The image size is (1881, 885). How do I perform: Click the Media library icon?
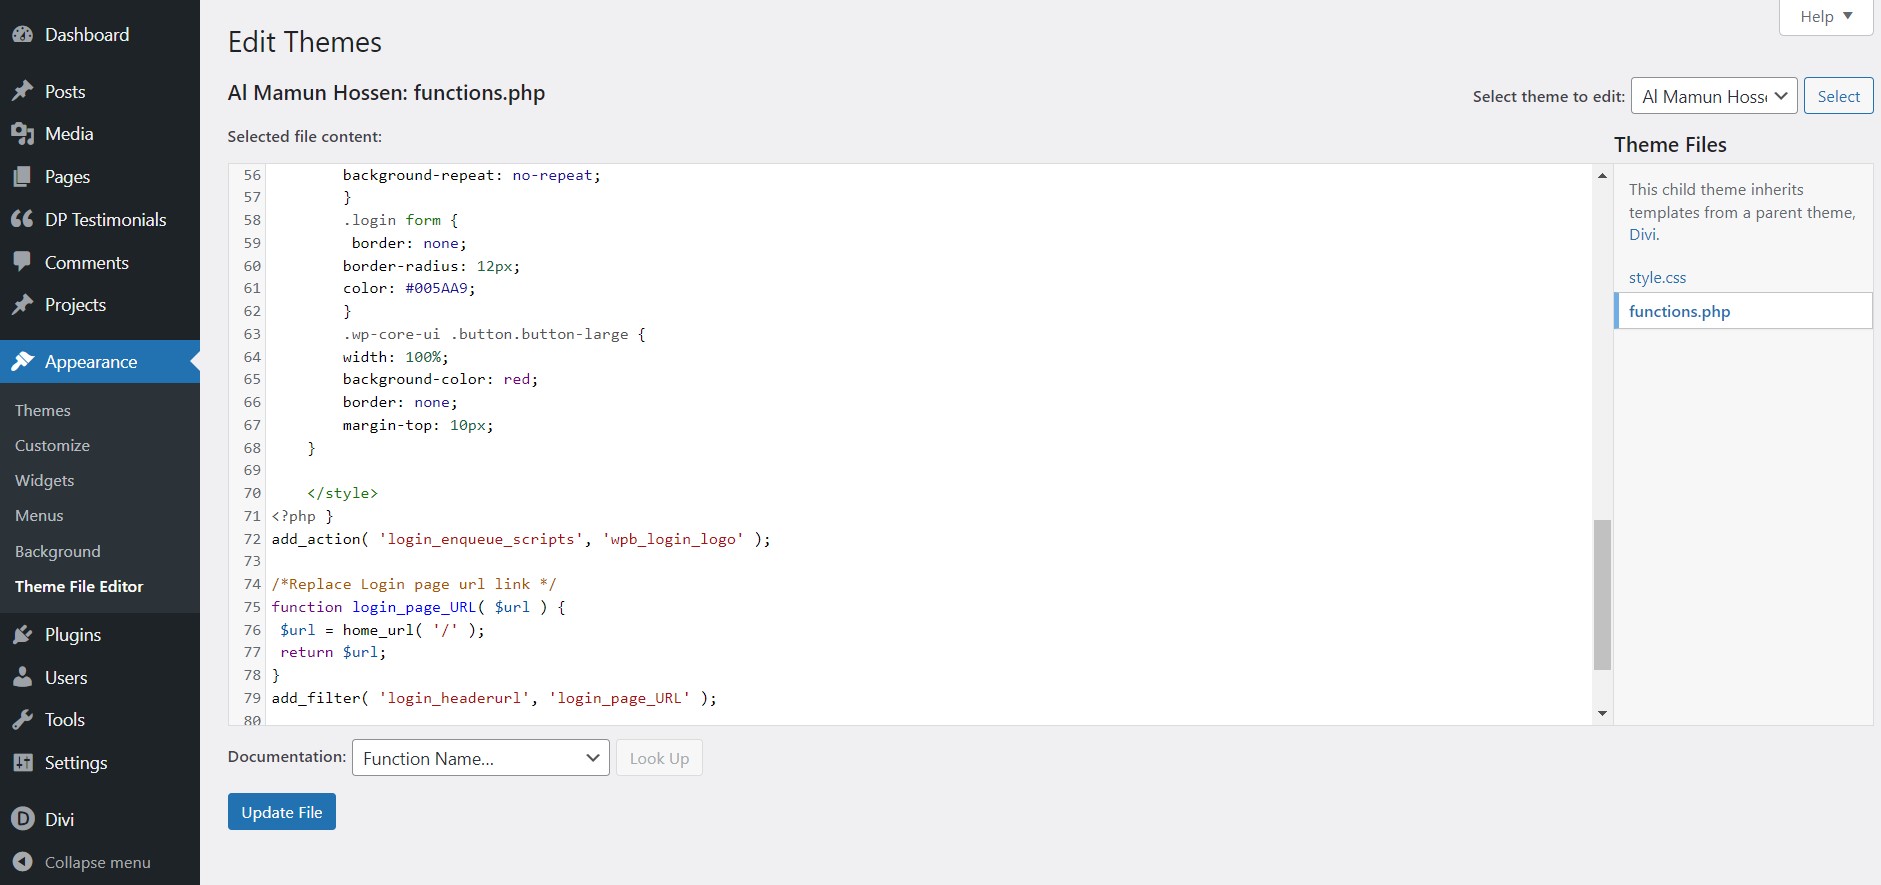click(x=22, y=134)
